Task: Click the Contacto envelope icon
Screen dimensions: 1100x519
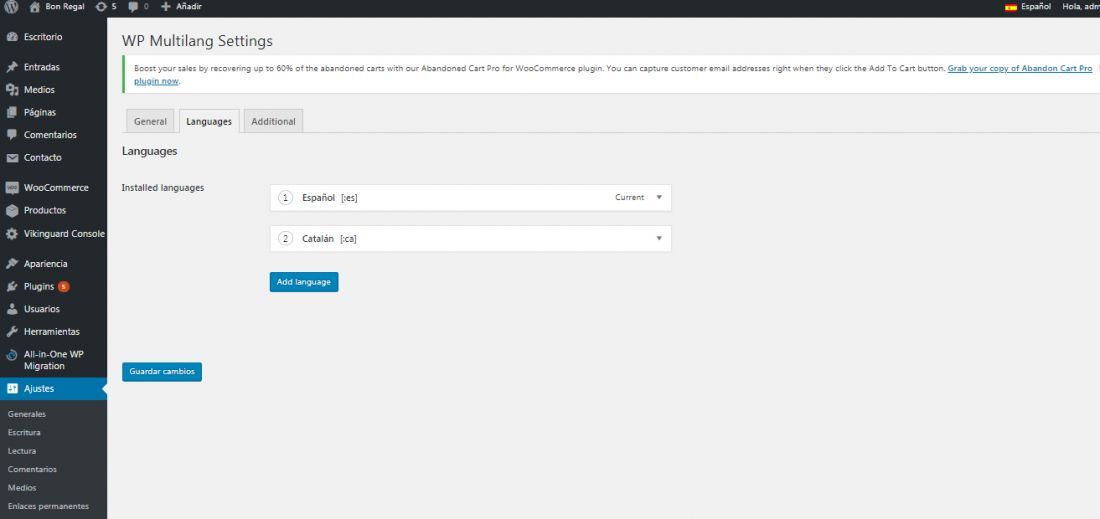Action: click(x=11, y=158)
